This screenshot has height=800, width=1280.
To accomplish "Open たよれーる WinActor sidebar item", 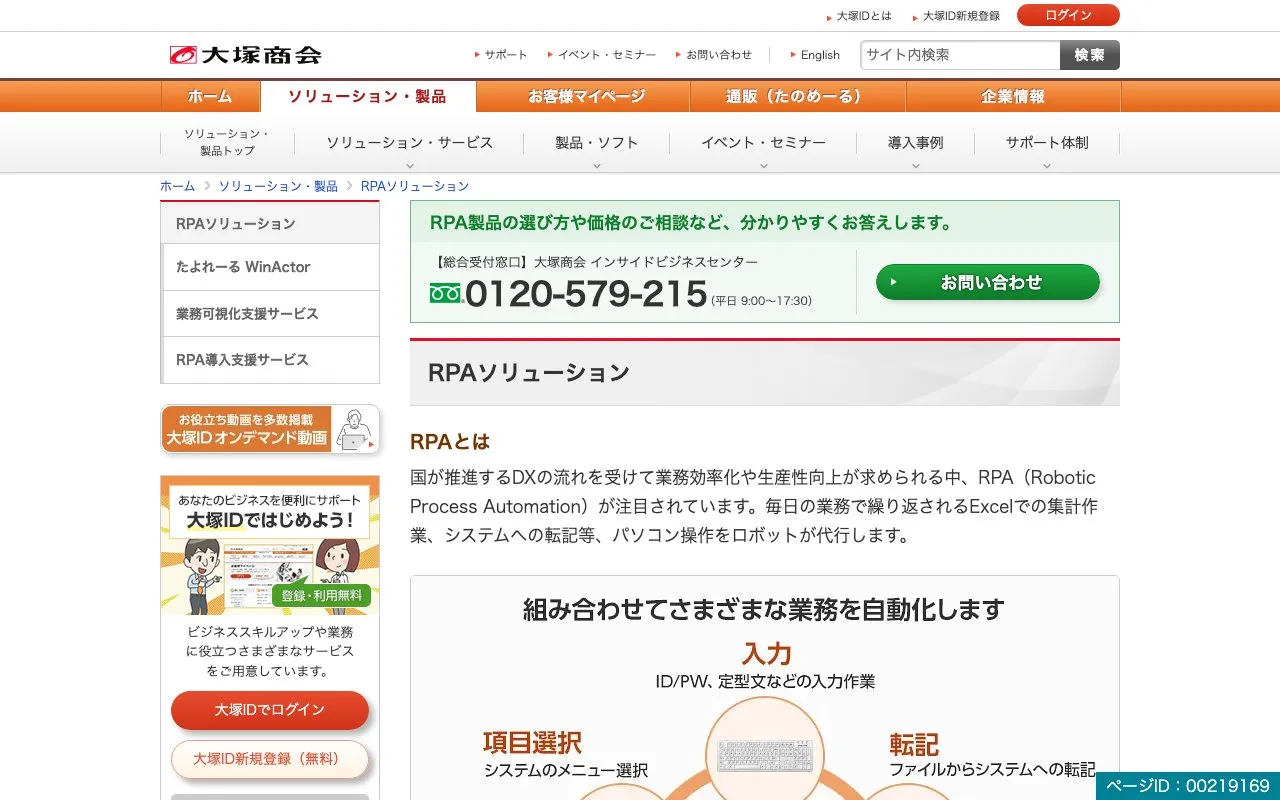I will coord(271,267).
